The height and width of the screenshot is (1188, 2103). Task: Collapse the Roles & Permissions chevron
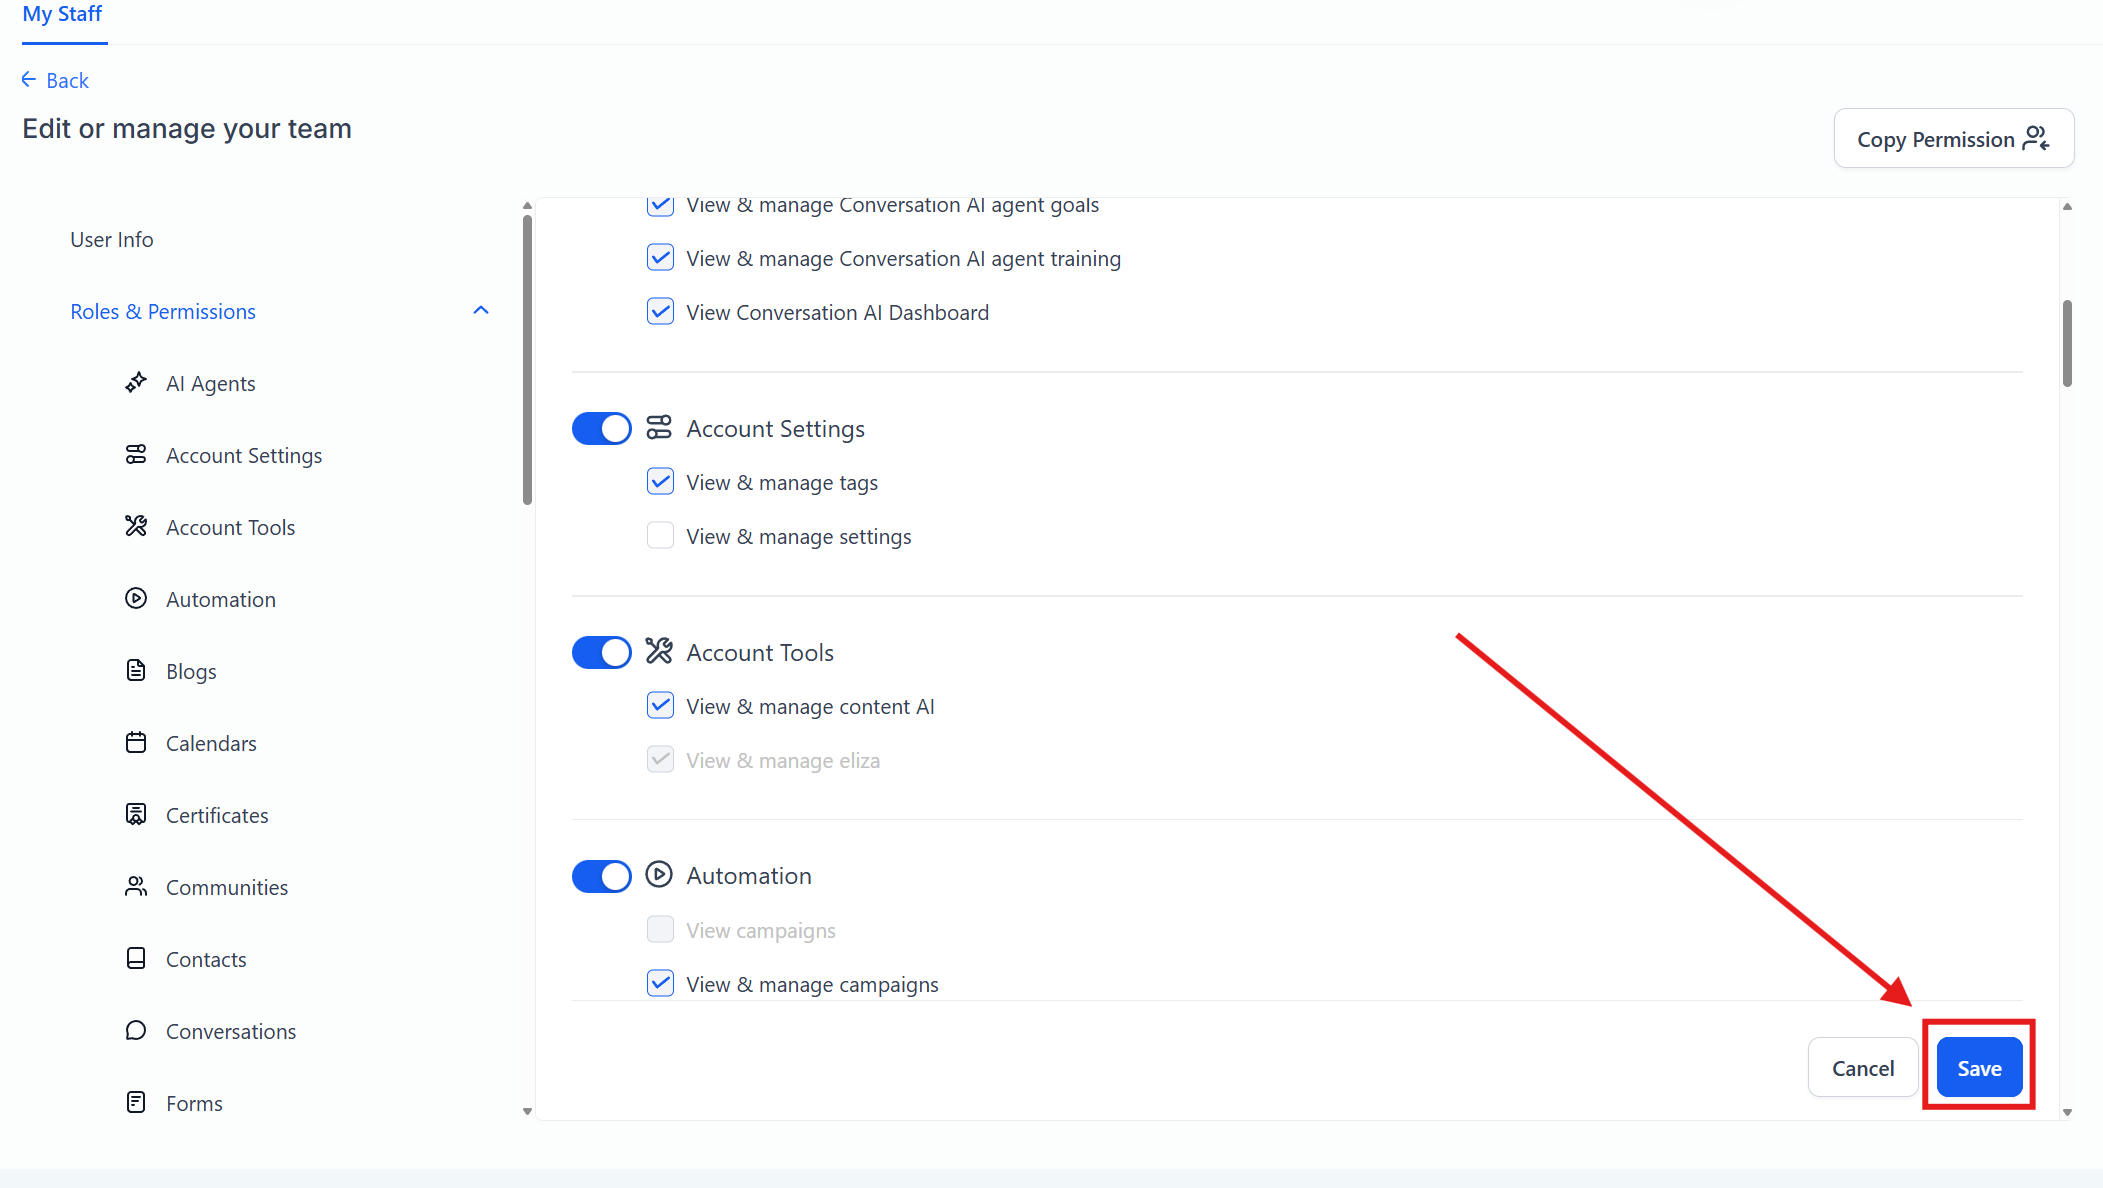coord(481,311)
